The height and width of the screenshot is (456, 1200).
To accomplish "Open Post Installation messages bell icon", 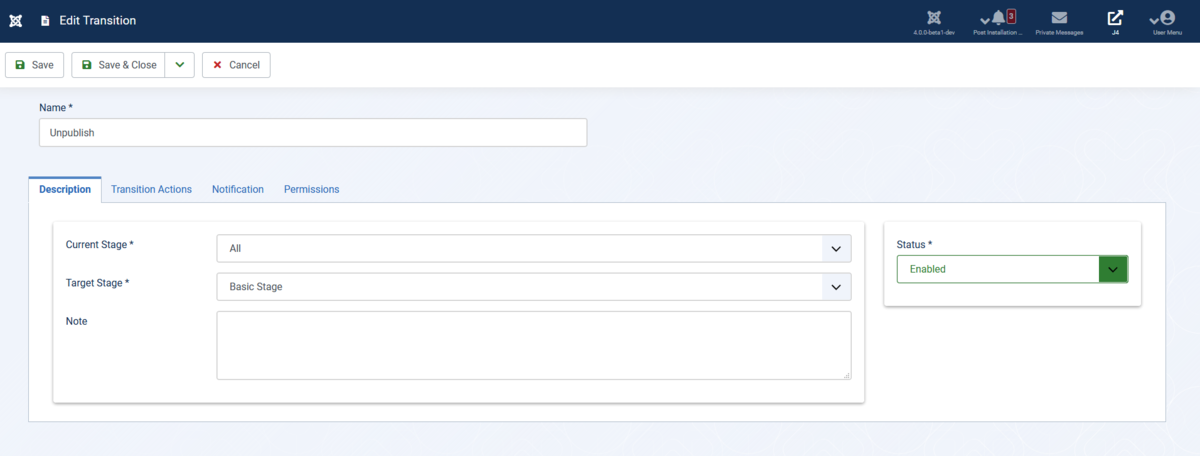I will pos(998,18).
